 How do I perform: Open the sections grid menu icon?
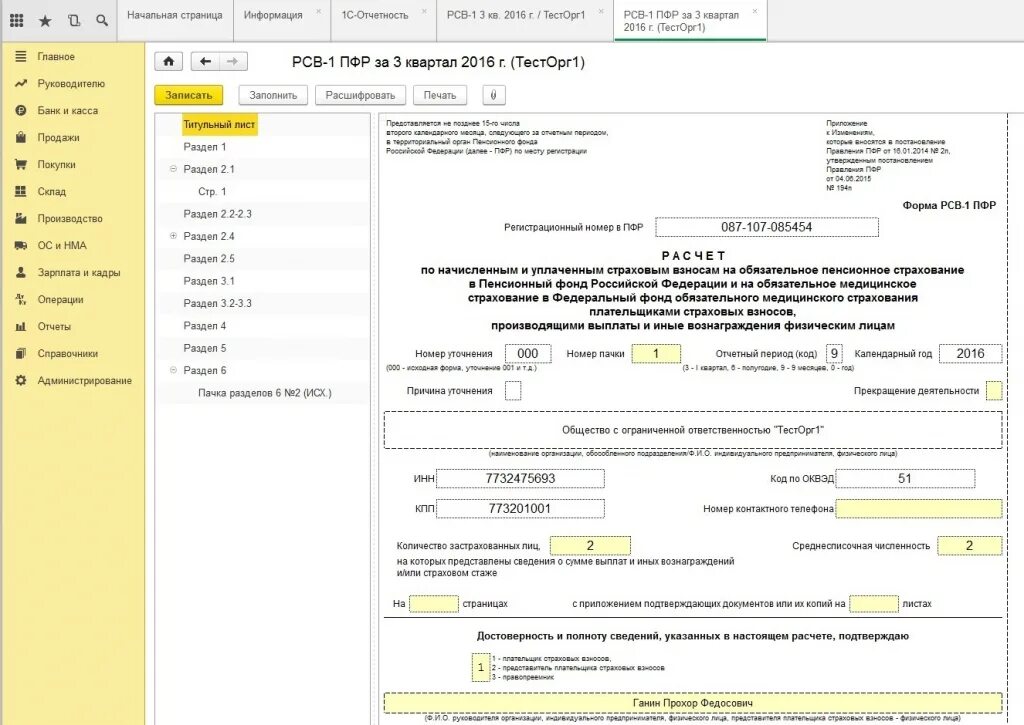(x=17, y=20)
